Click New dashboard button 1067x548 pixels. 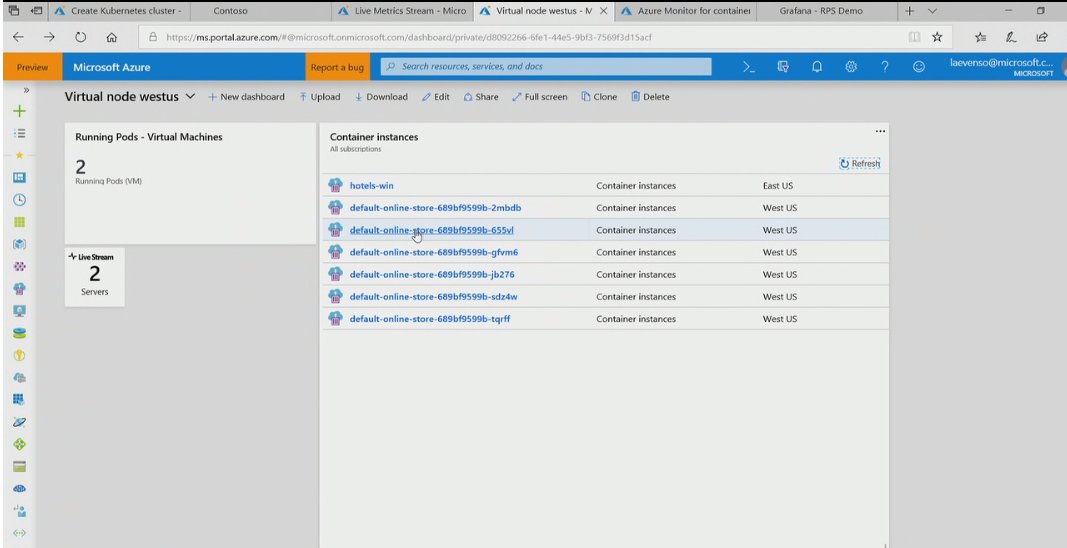[x=246, y=97]
